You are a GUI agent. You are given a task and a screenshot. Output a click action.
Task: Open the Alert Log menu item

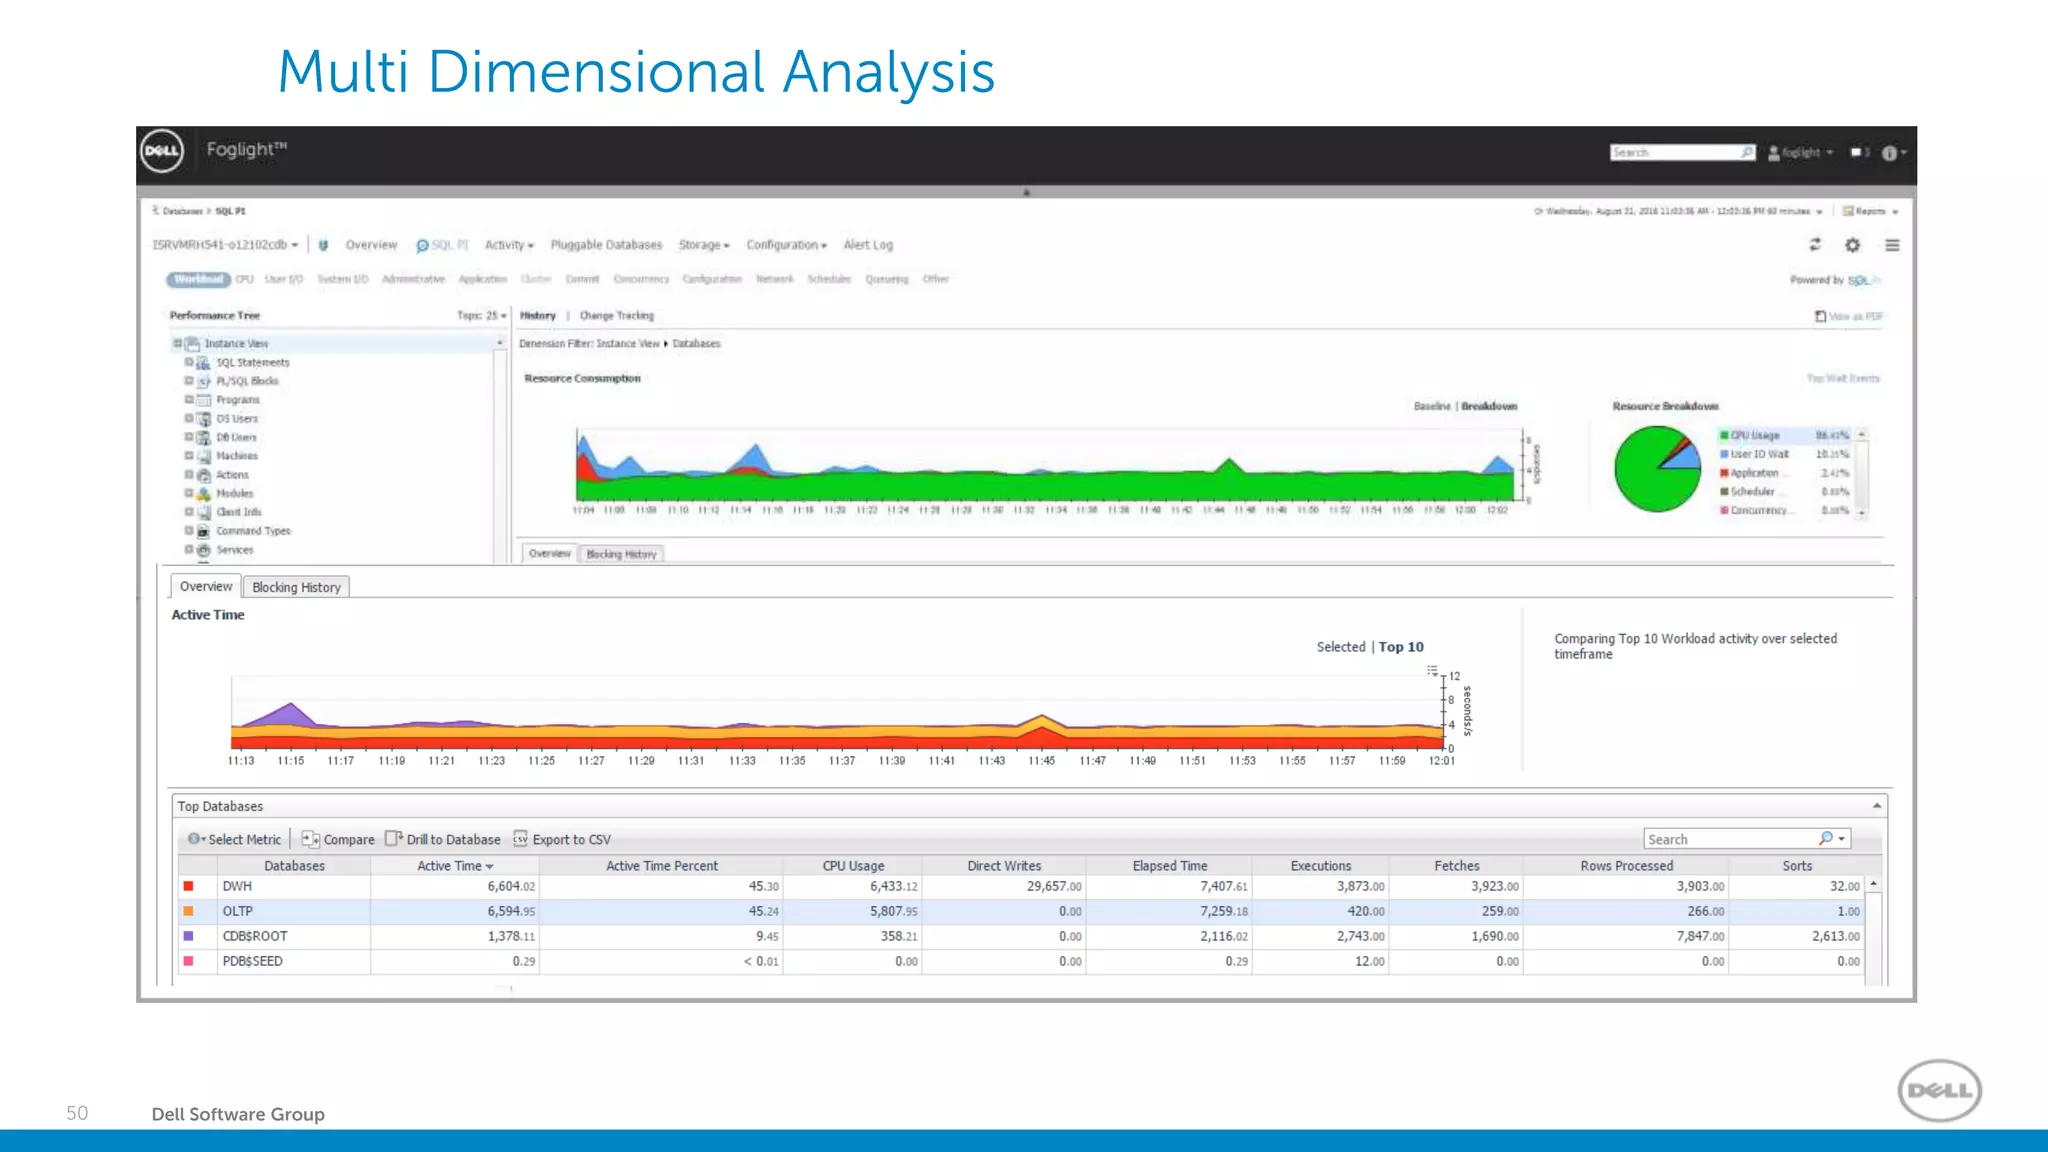(x=868, y=245)
